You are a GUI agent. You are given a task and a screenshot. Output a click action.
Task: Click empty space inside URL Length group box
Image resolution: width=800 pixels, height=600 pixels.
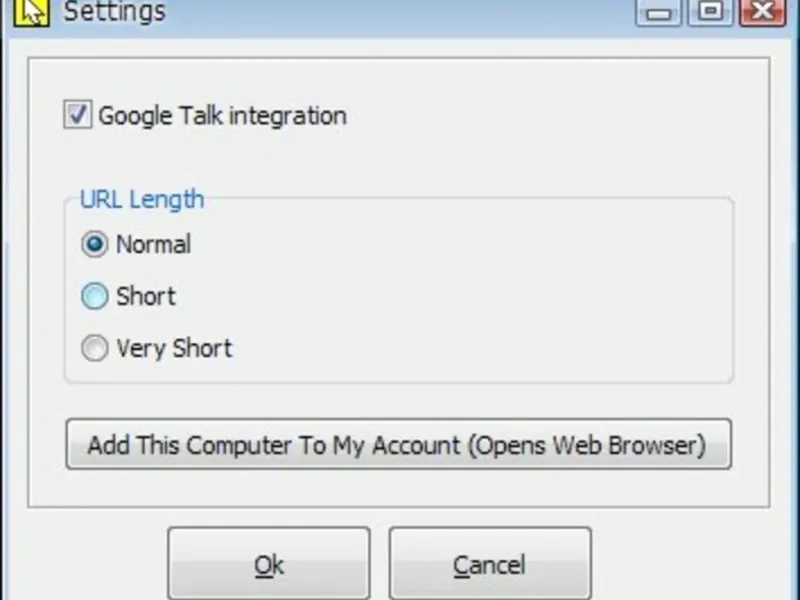pyautogui.click(x=480, y=300)
